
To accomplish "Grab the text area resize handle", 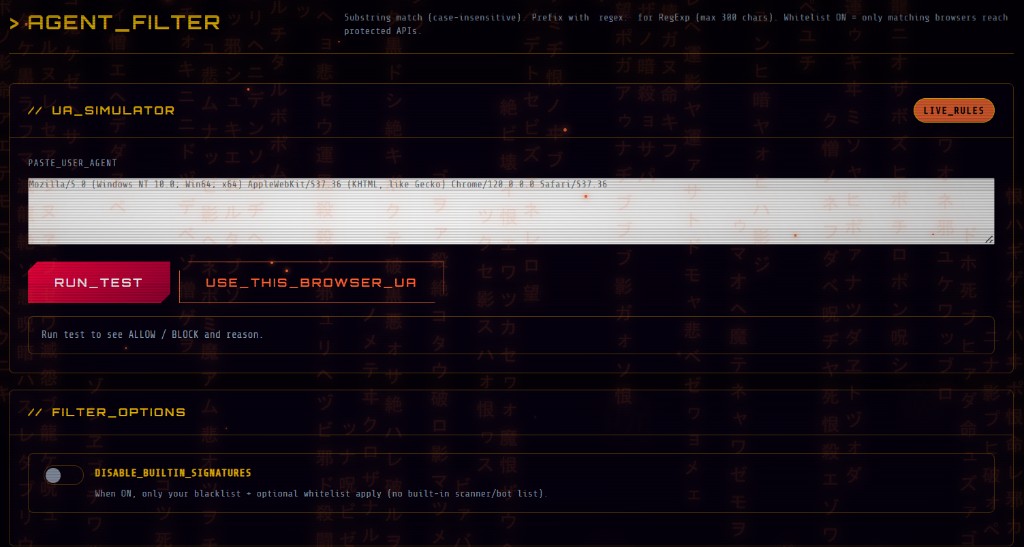I will [989, 239].
